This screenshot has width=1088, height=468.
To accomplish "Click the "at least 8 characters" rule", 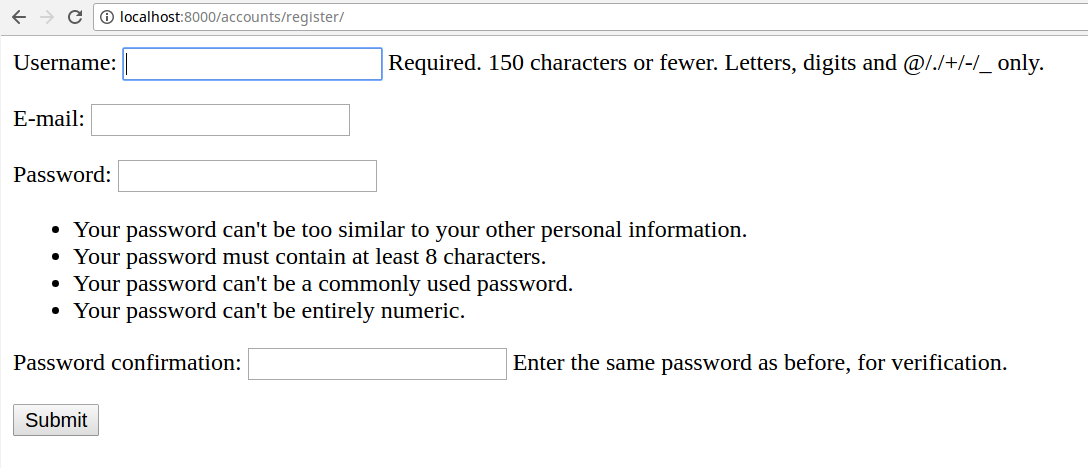I will tap(310, 257).
